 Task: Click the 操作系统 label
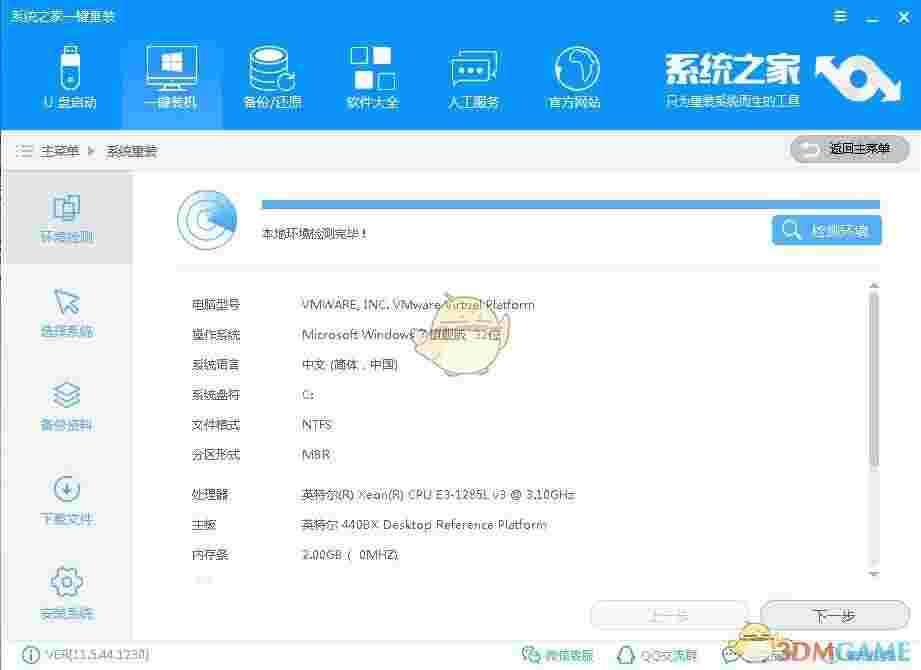tap(216, 335)
